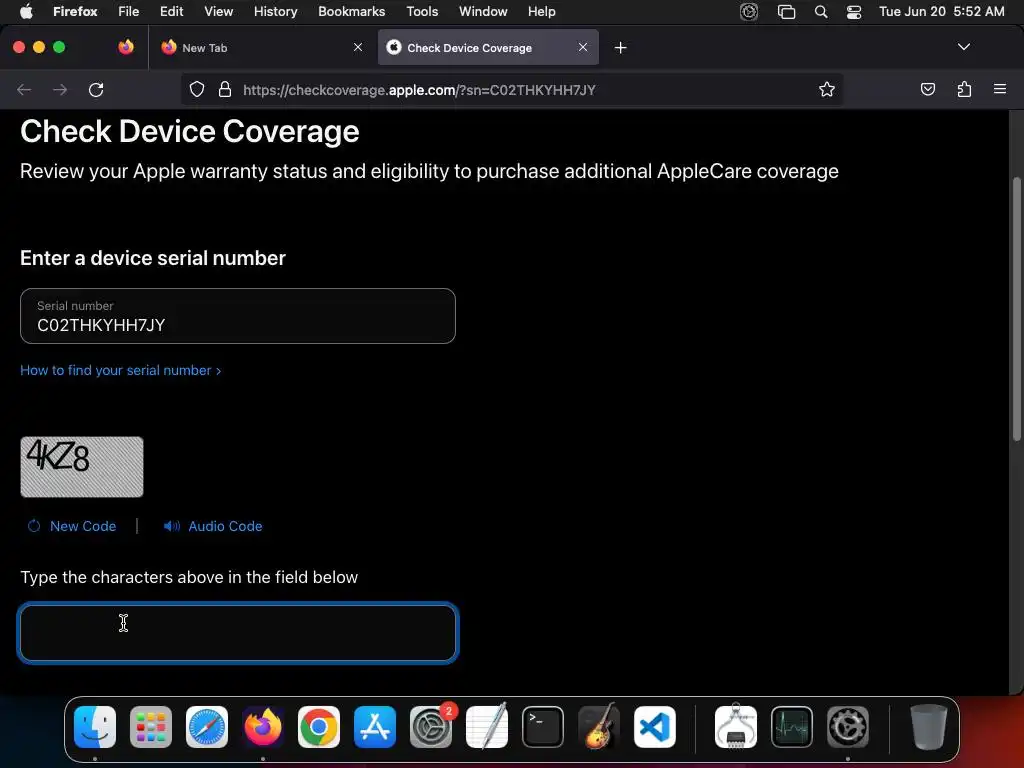Open How to find your serial number link
1024x768 pixels.
click(120, 370)
